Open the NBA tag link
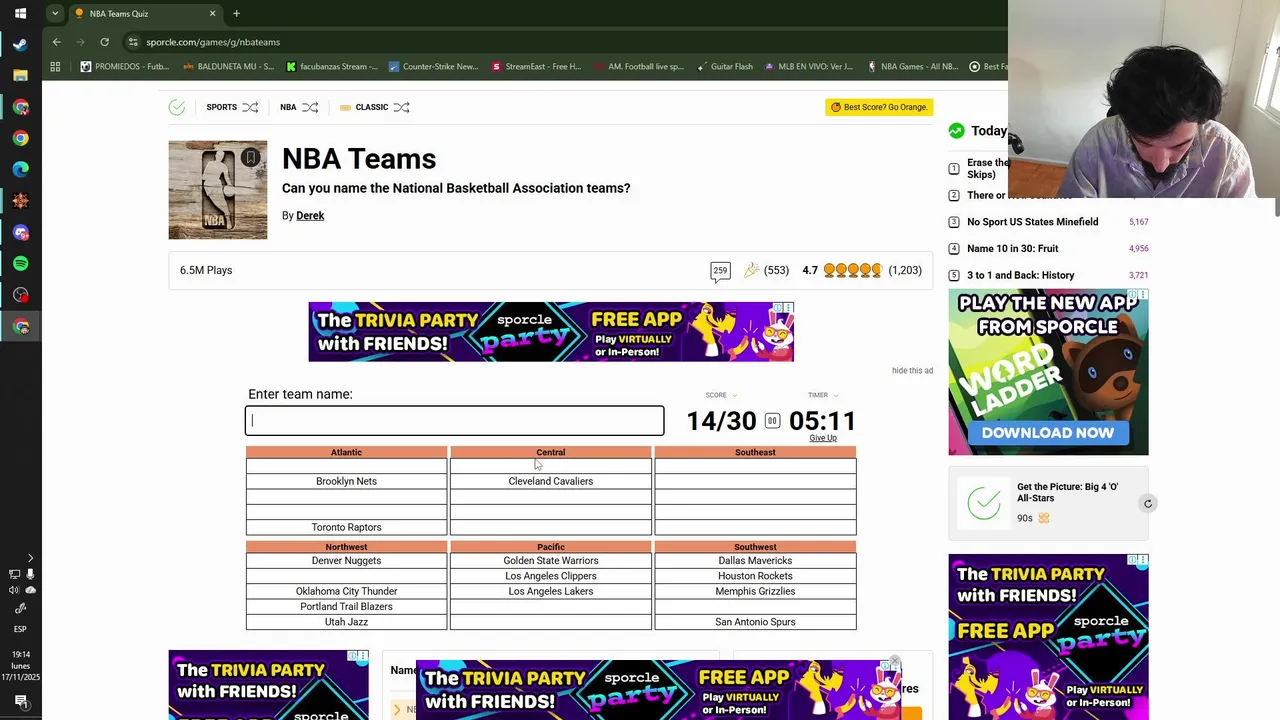The height and width of the screenshot is (720, 1280). 288,107
